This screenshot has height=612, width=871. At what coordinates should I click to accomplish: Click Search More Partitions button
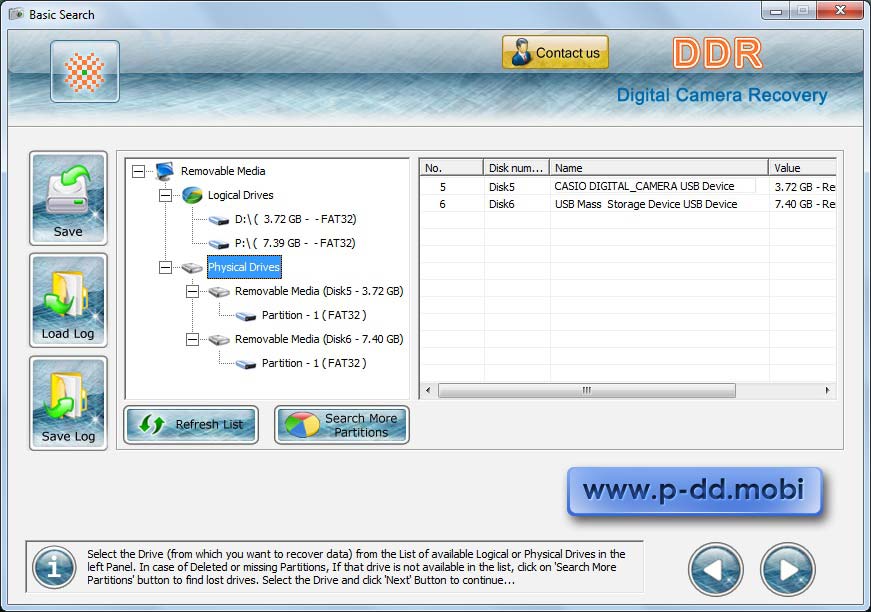click(x=342, y=425)
